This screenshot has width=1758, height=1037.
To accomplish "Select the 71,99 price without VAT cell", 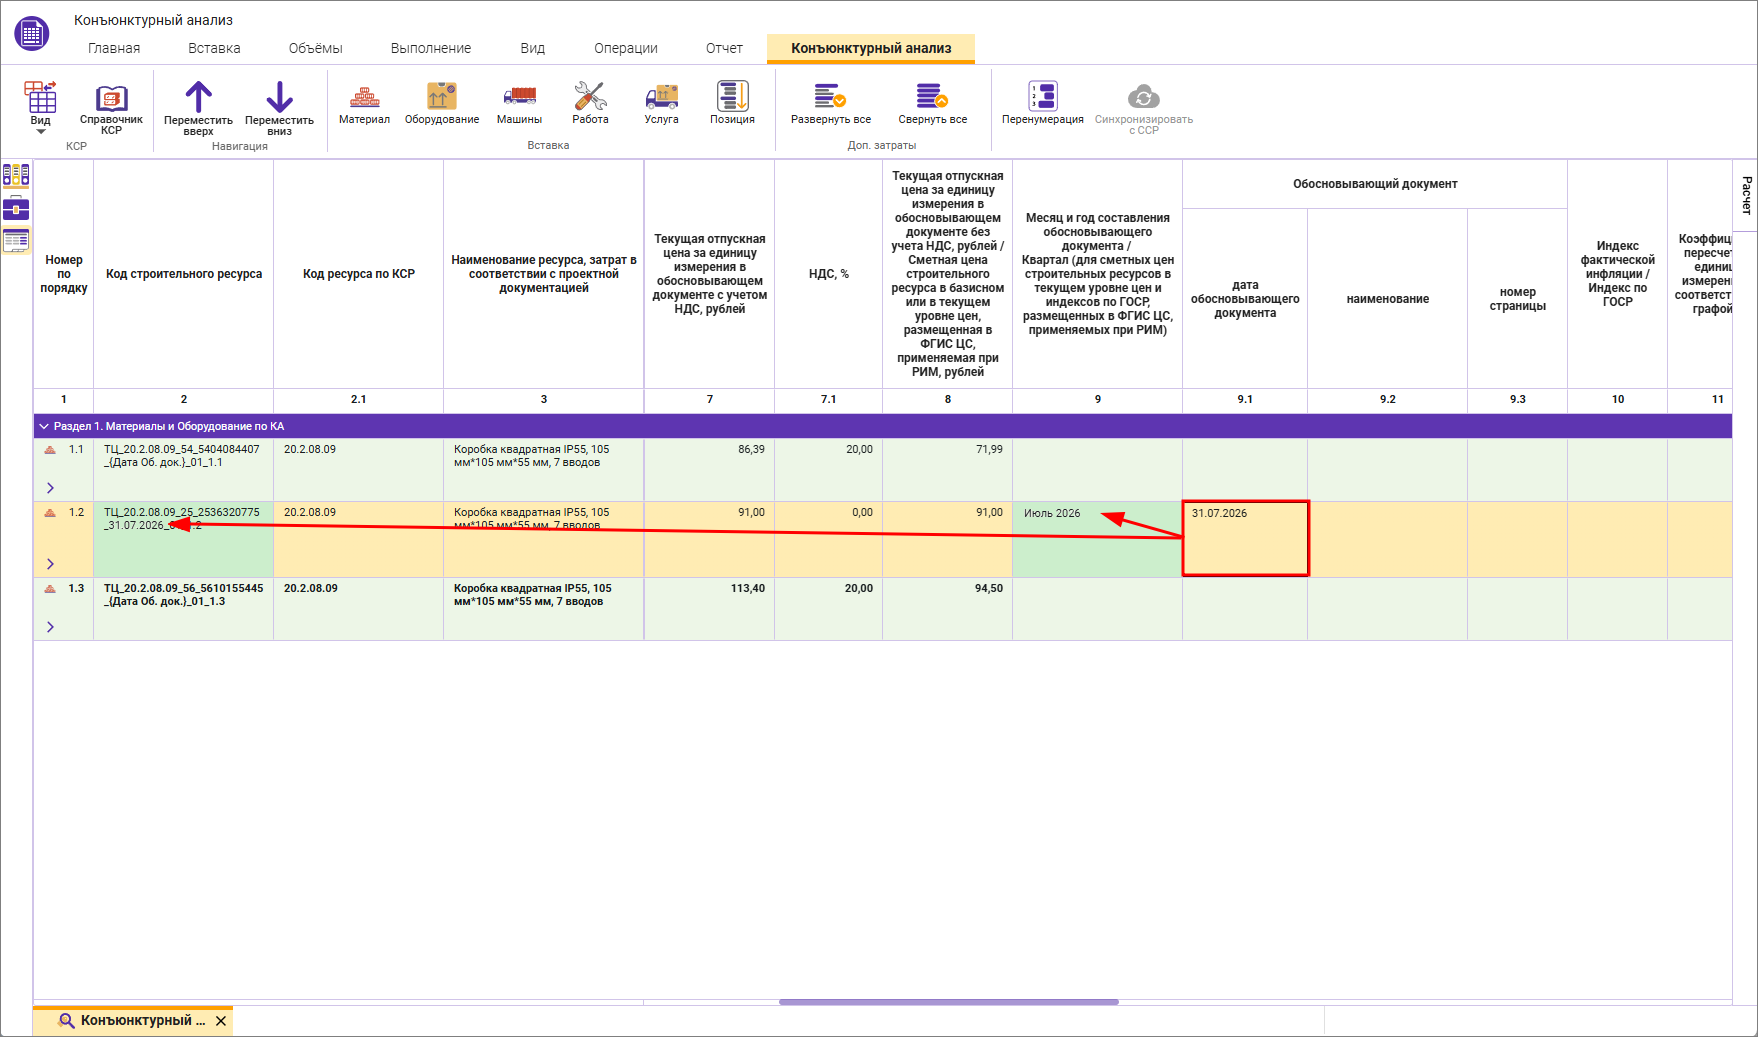I will click(x=947, y=470).
